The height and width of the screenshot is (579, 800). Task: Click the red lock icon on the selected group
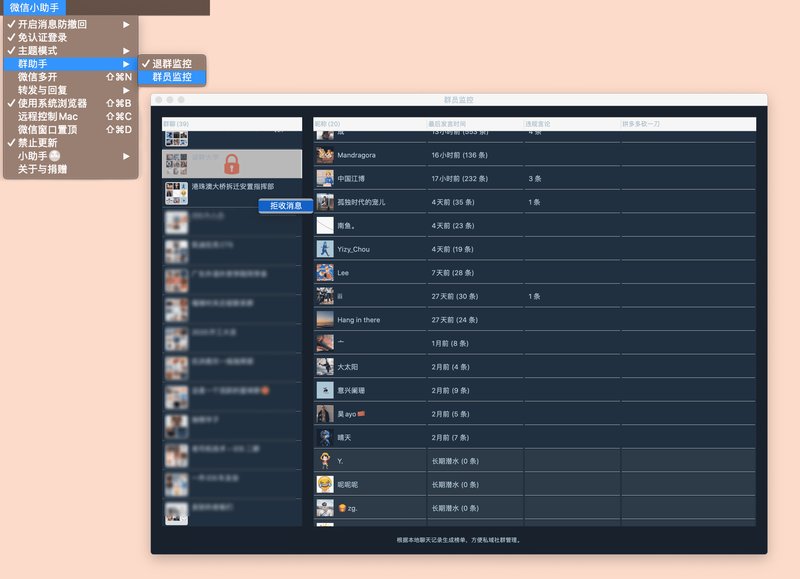pos(231,164)
